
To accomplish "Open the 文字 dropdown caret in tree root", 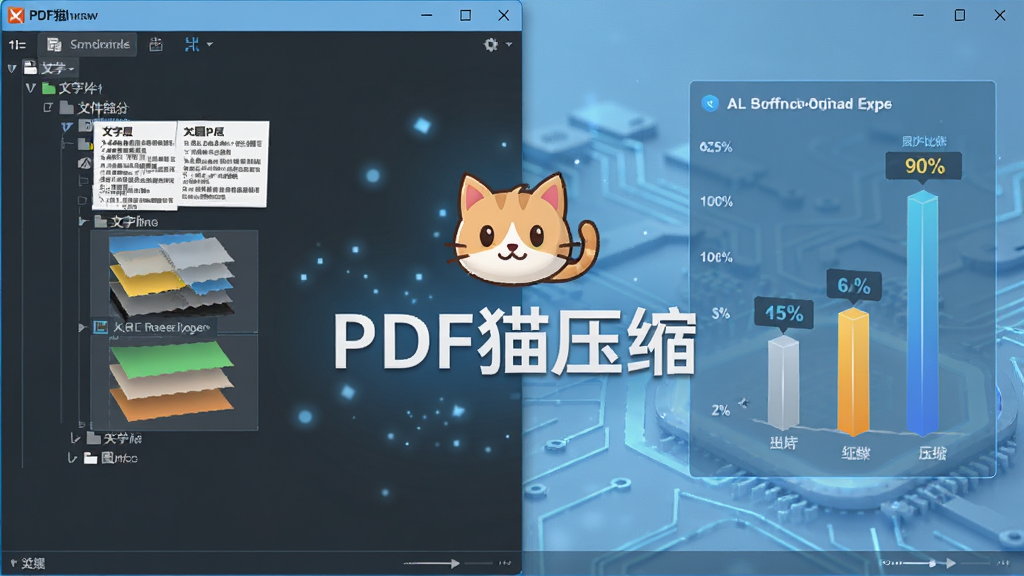I will pyautogui.click(x=71, y=69).
